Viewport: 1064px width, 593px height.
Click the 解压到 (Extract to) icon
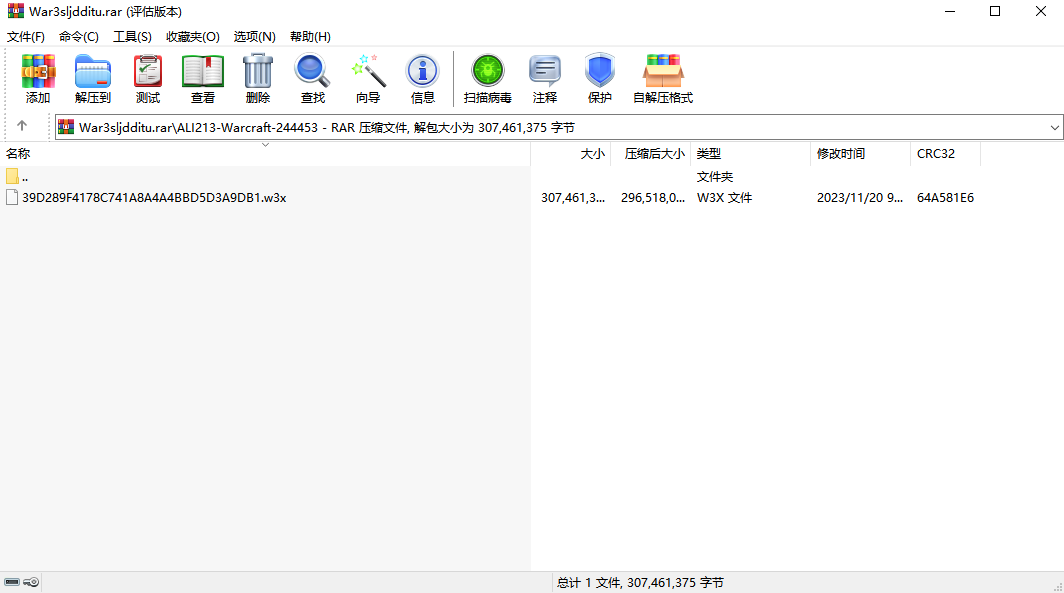pyautogui.click(x=93, y=78)
